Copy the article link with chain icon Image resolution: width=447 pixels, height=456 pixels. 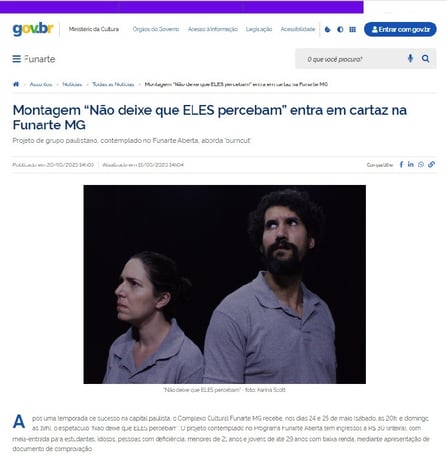click(x=431, y=164)
